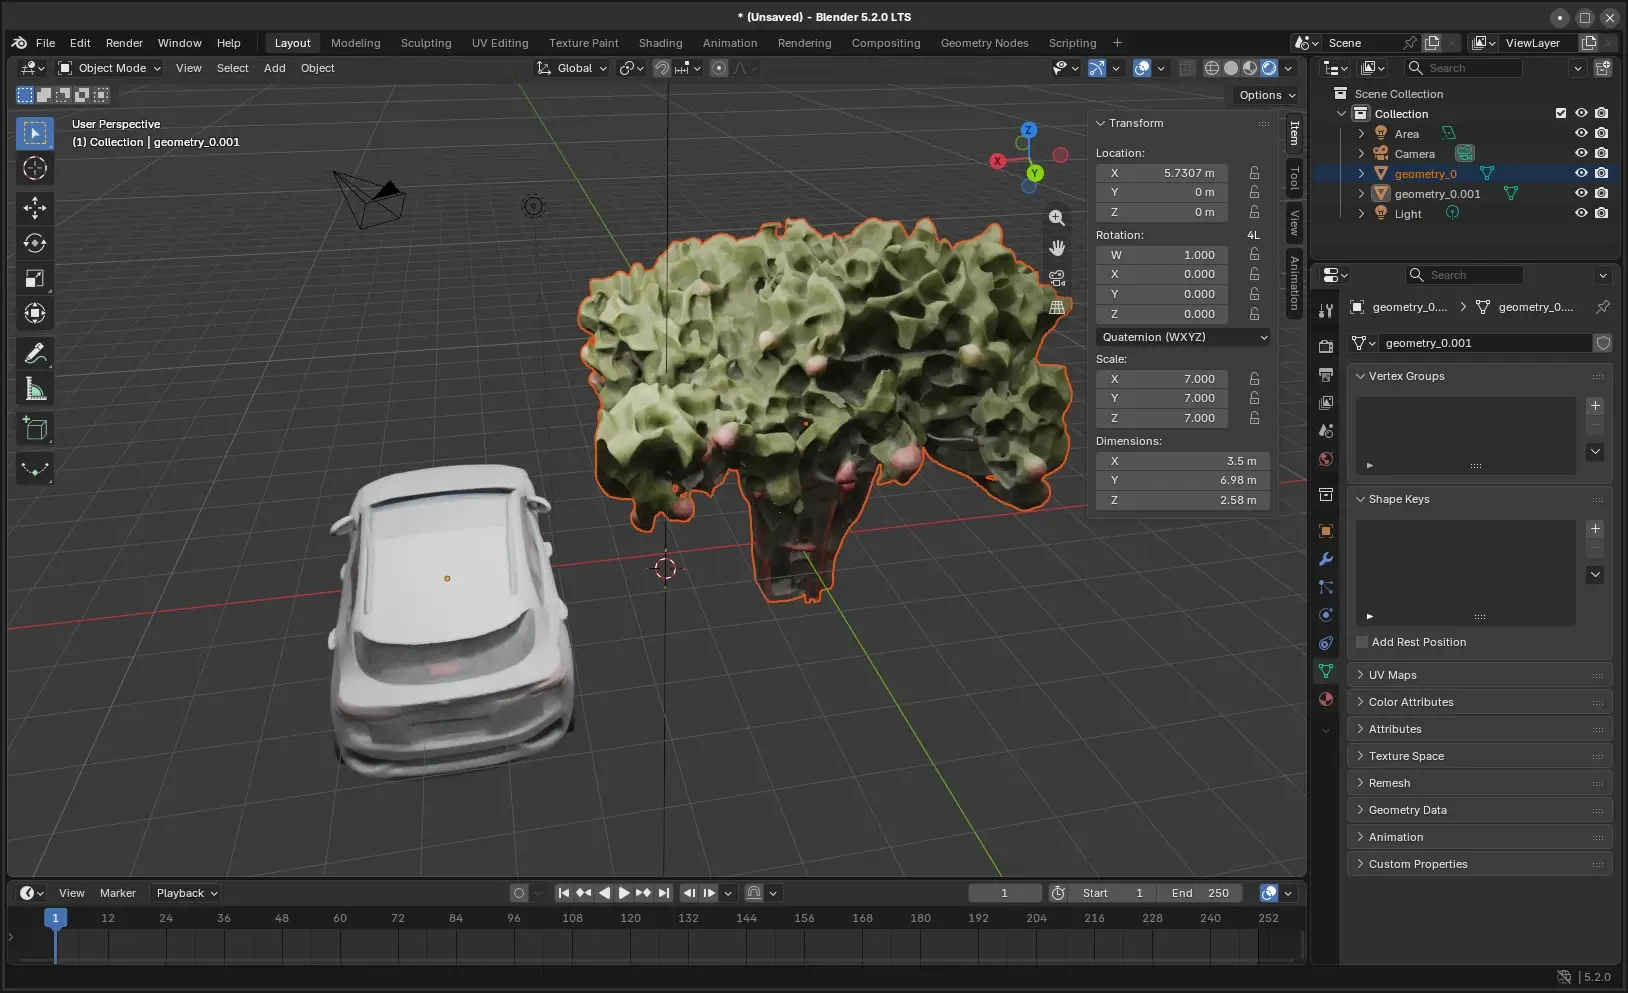1628x993 pixels.
Task: Select the Rotate tool
Action: [35, 243]
